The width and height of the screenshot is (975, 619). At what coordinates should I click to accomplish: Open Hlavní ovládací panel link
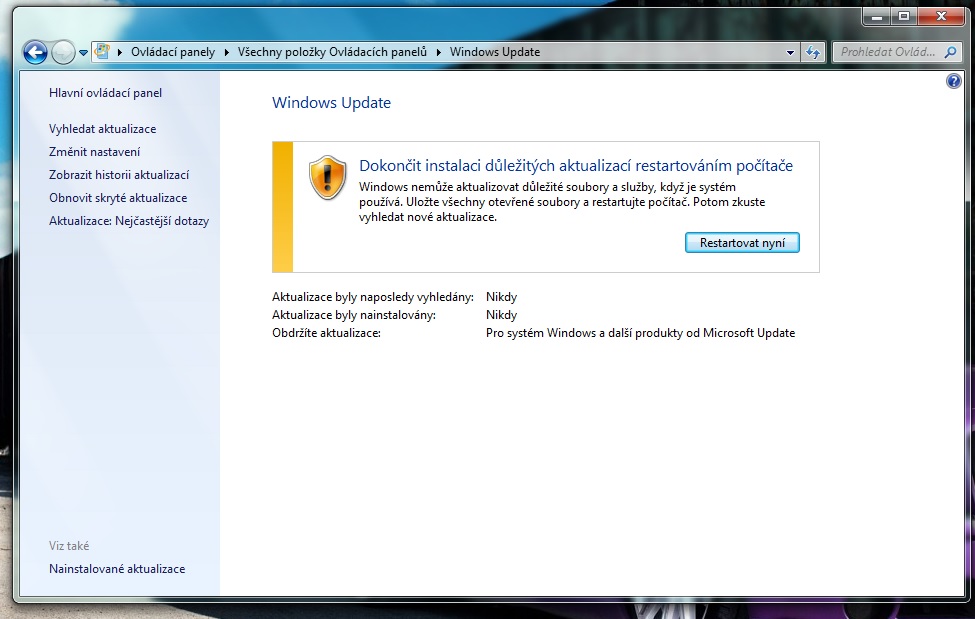pos(105,93)
